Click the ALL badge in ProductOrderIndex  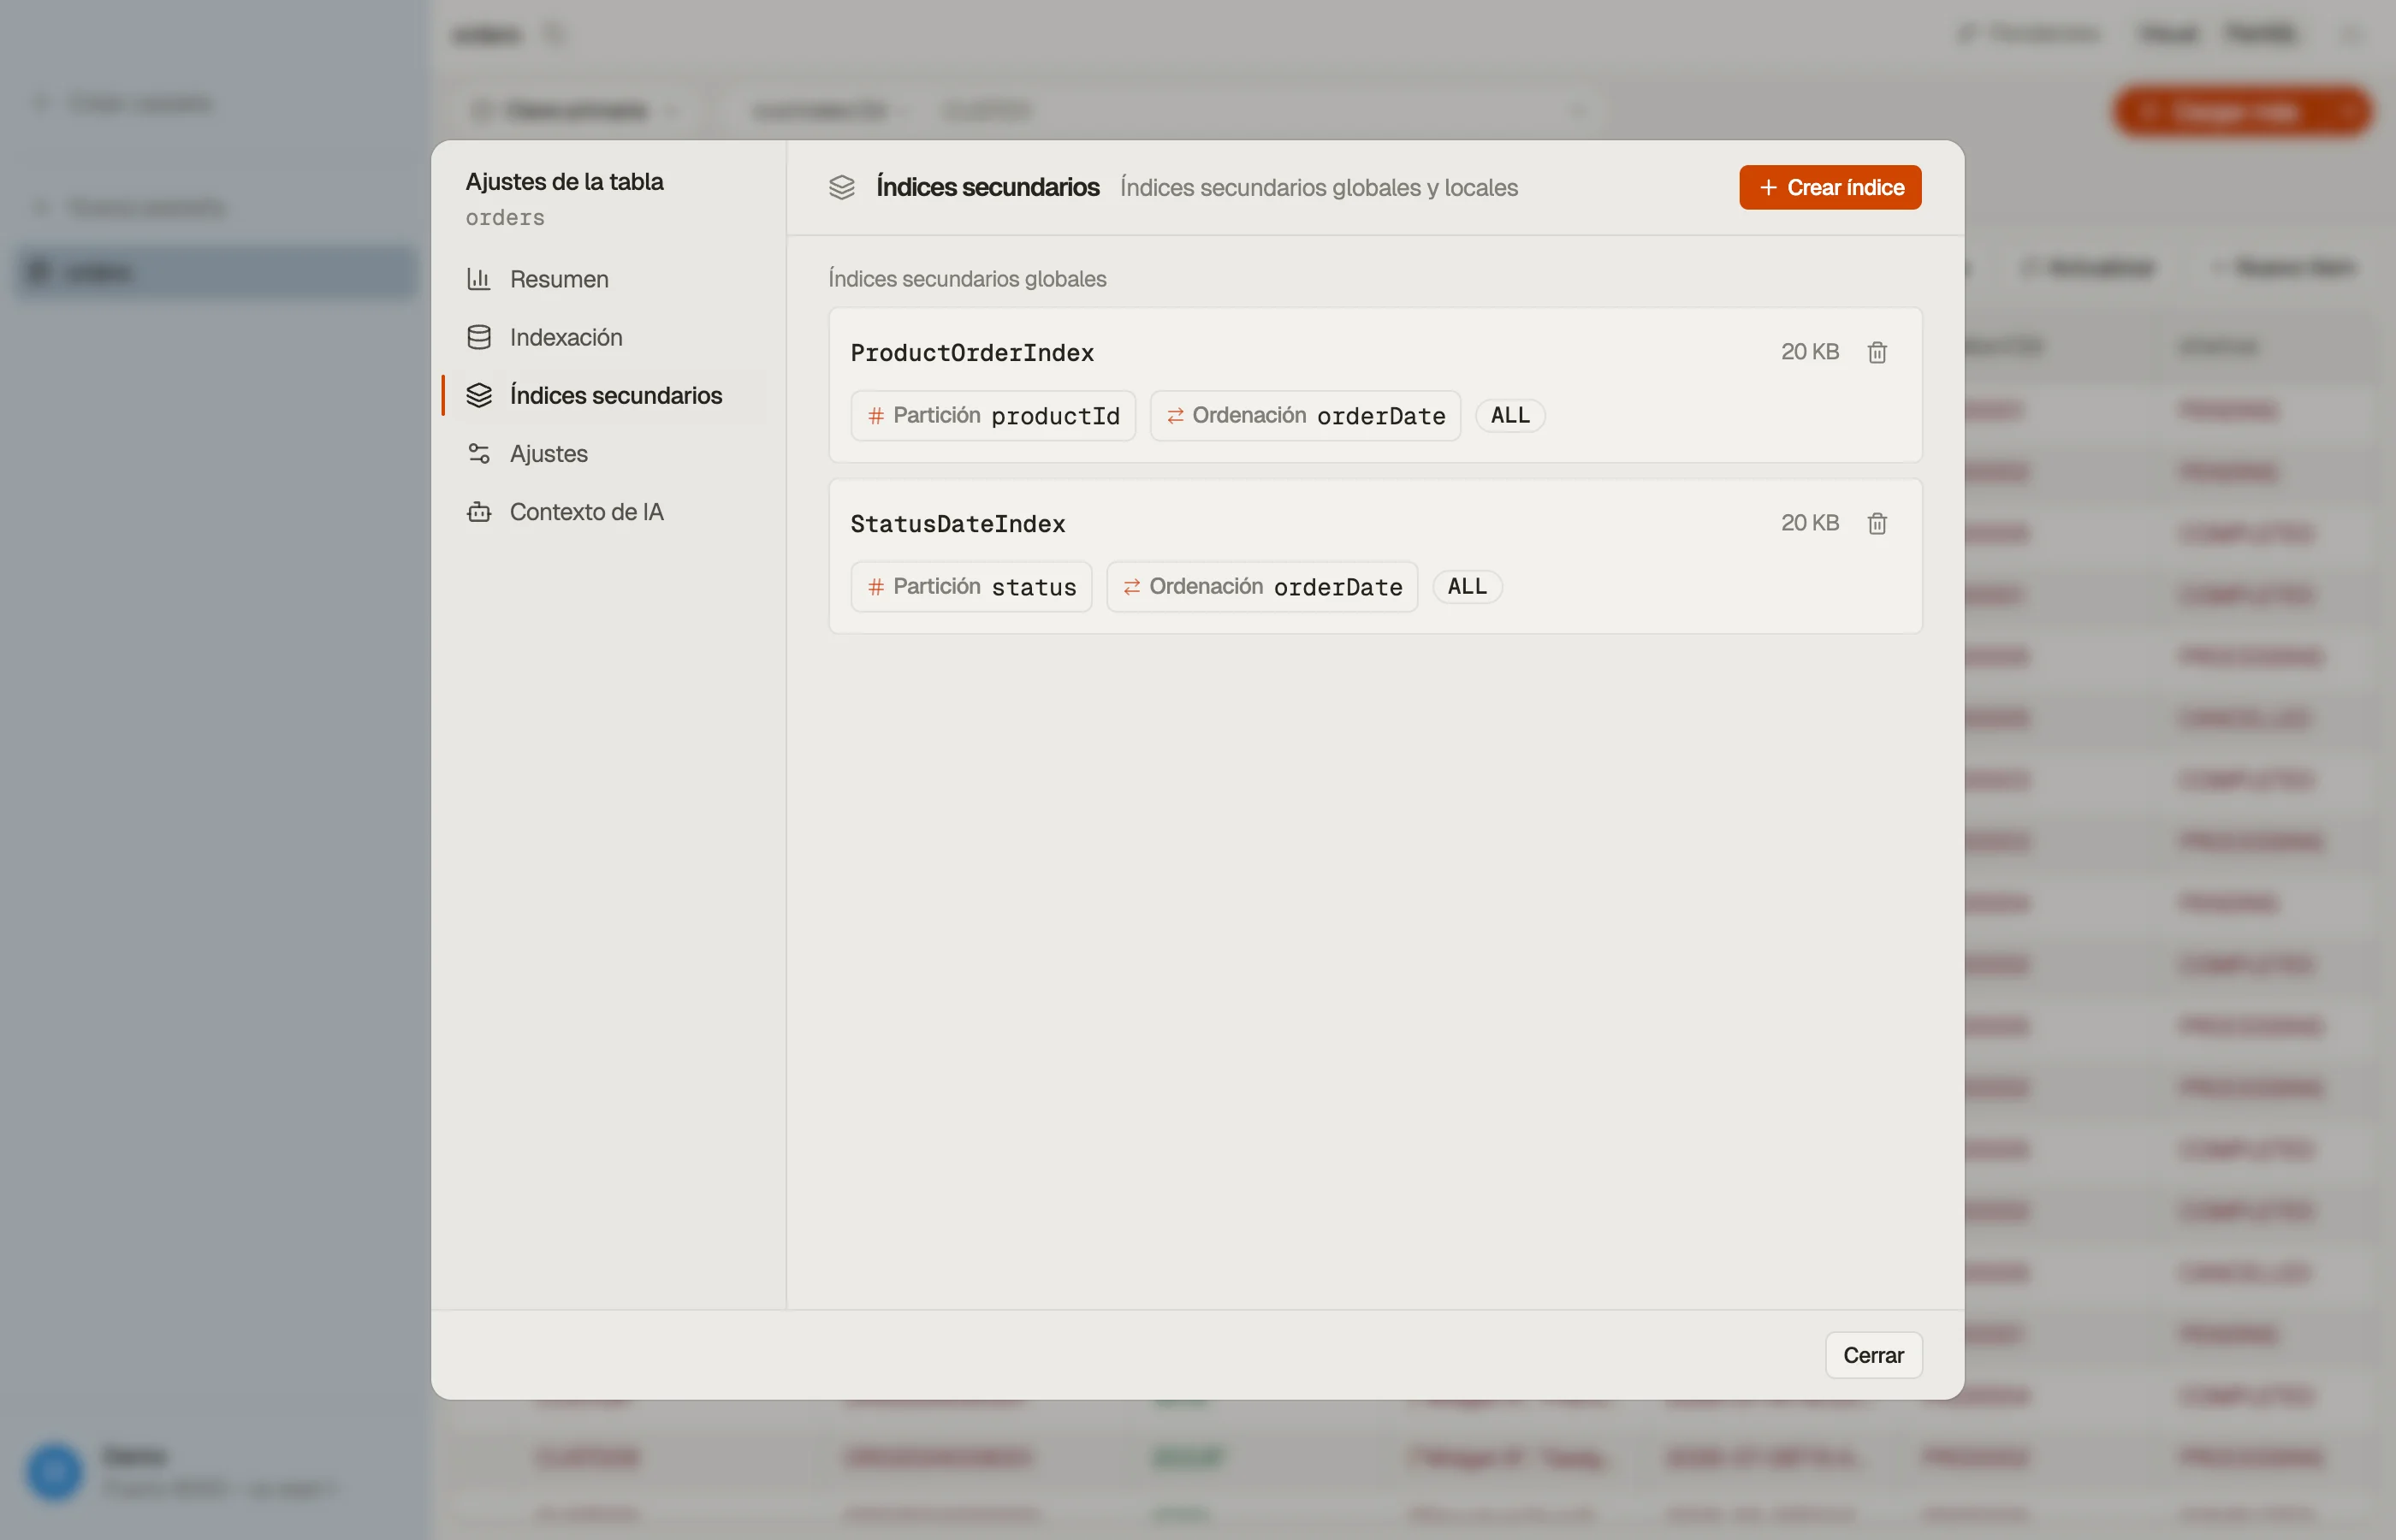1510,415
